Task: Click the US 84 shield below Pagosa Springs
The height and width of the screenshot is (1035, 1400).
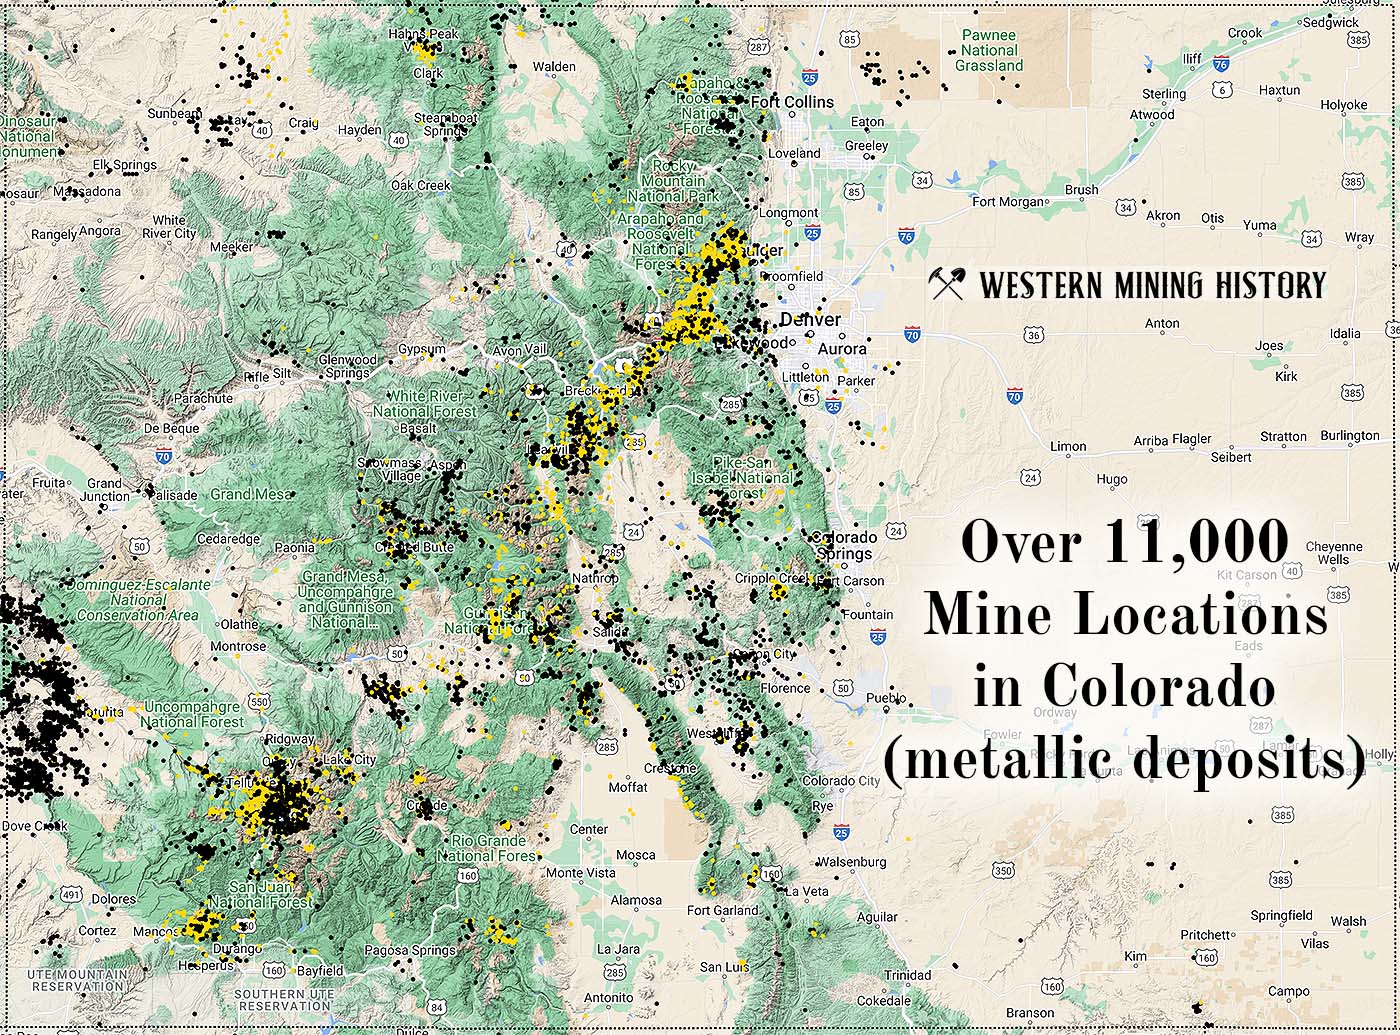Action: 436,1007
